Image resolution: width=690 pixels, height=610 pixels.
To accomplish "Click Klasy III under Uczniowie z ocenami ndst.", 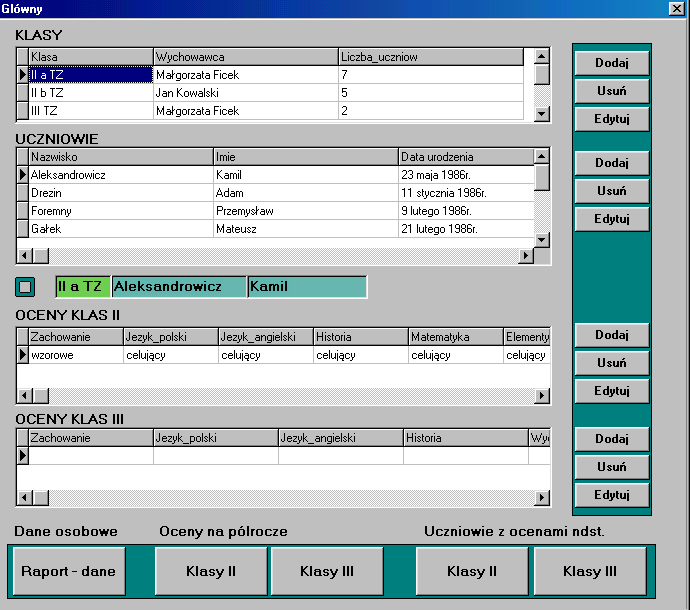I will click(x=589, y=572).
